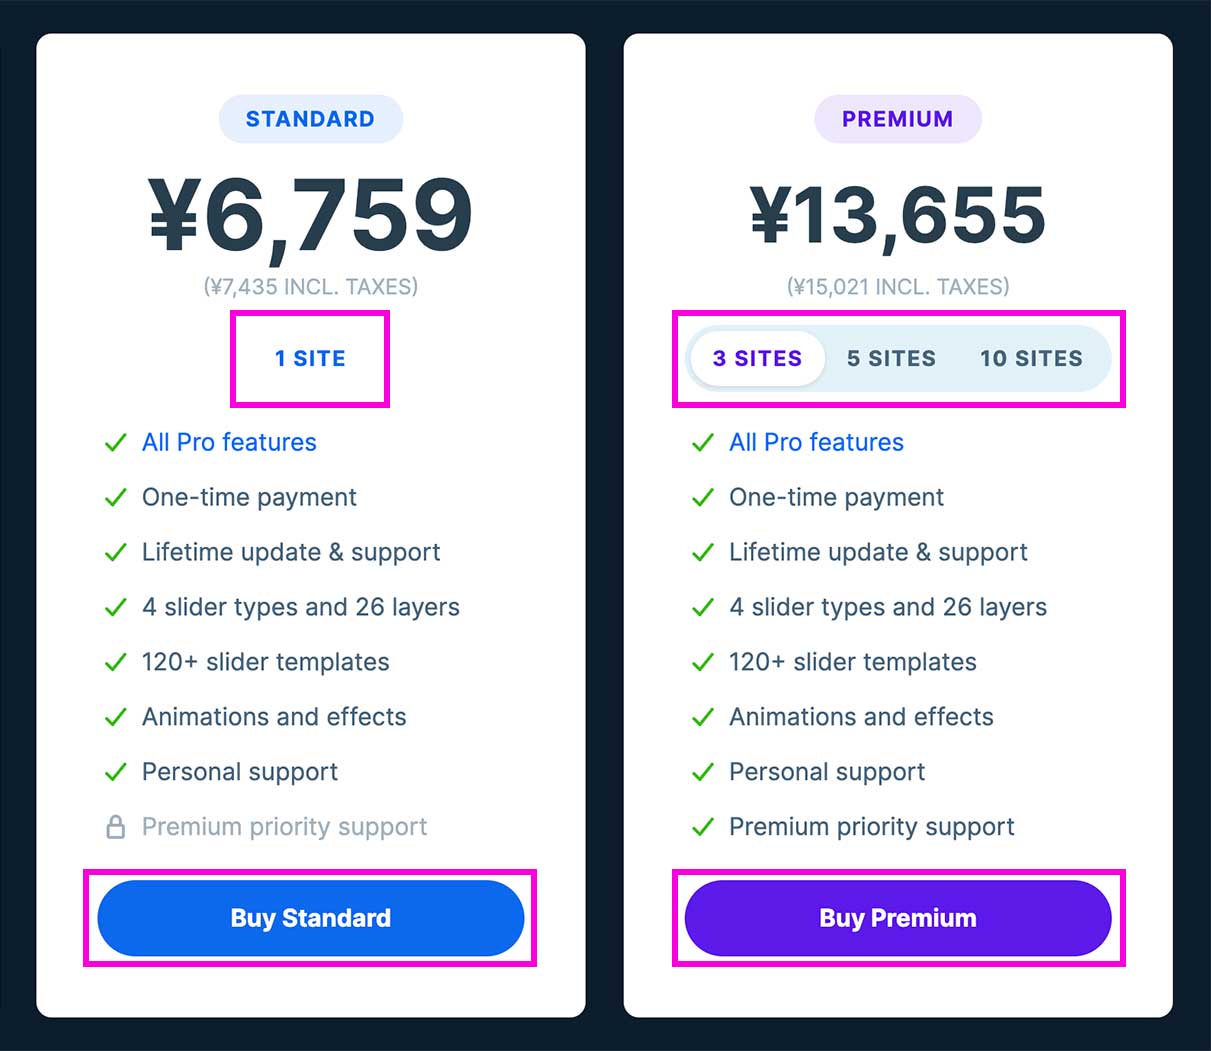Click the checkmark next to Standard All Pro features
The height and width of the screenshot is (1051, 1211).
coord(116,442)
